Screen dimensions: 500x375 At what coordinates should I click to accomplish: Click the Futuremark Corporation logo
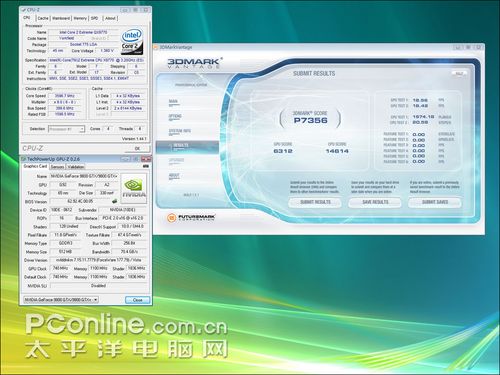(x=191, y=218)
